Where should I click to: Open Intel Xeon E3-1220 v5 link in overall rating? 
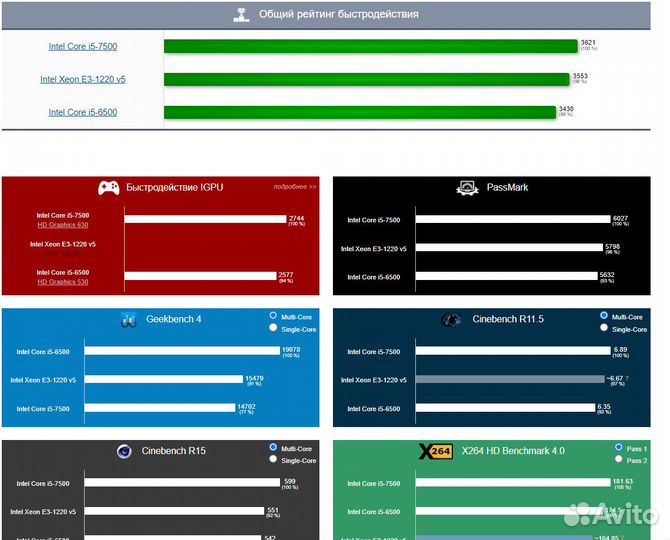click(82, 79)
